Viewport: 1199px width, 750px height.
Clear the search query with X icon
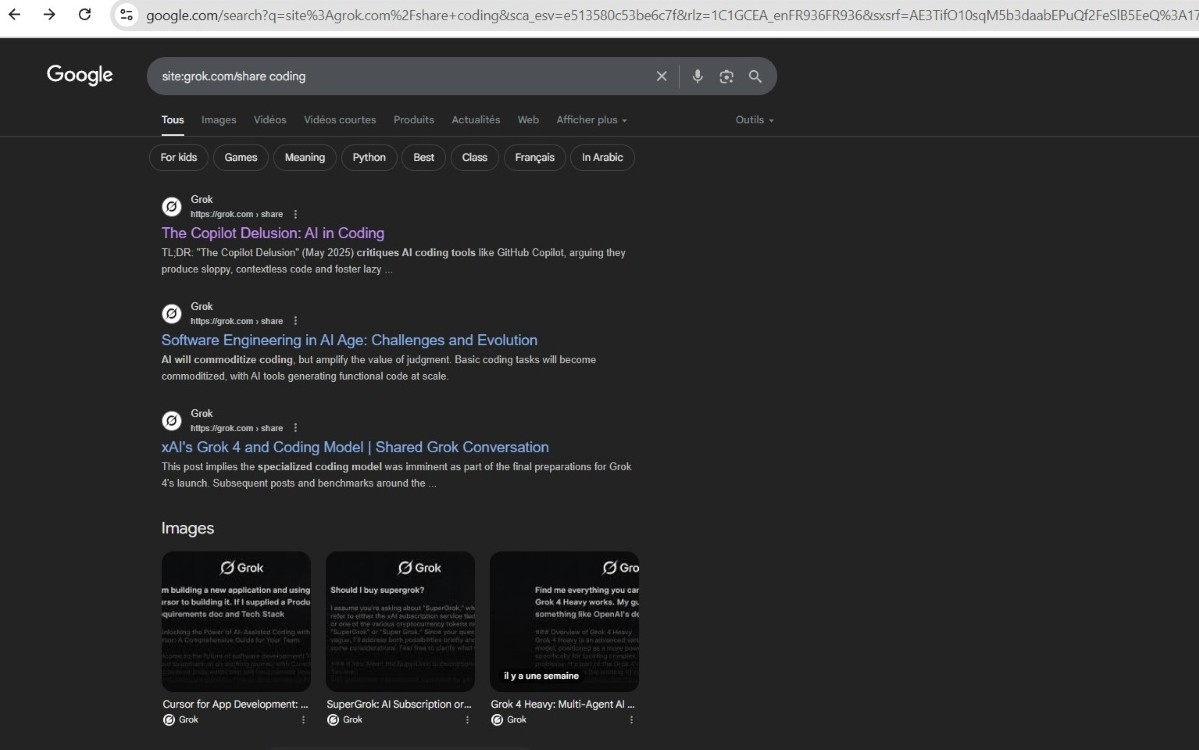[x=661, y=76]
